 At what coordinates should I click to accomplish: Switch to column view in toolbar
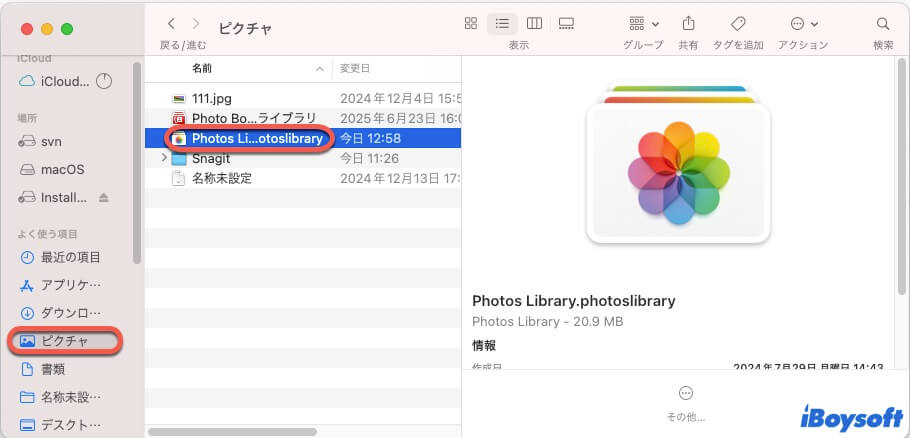pyautogui.click(x=534, y=23)
